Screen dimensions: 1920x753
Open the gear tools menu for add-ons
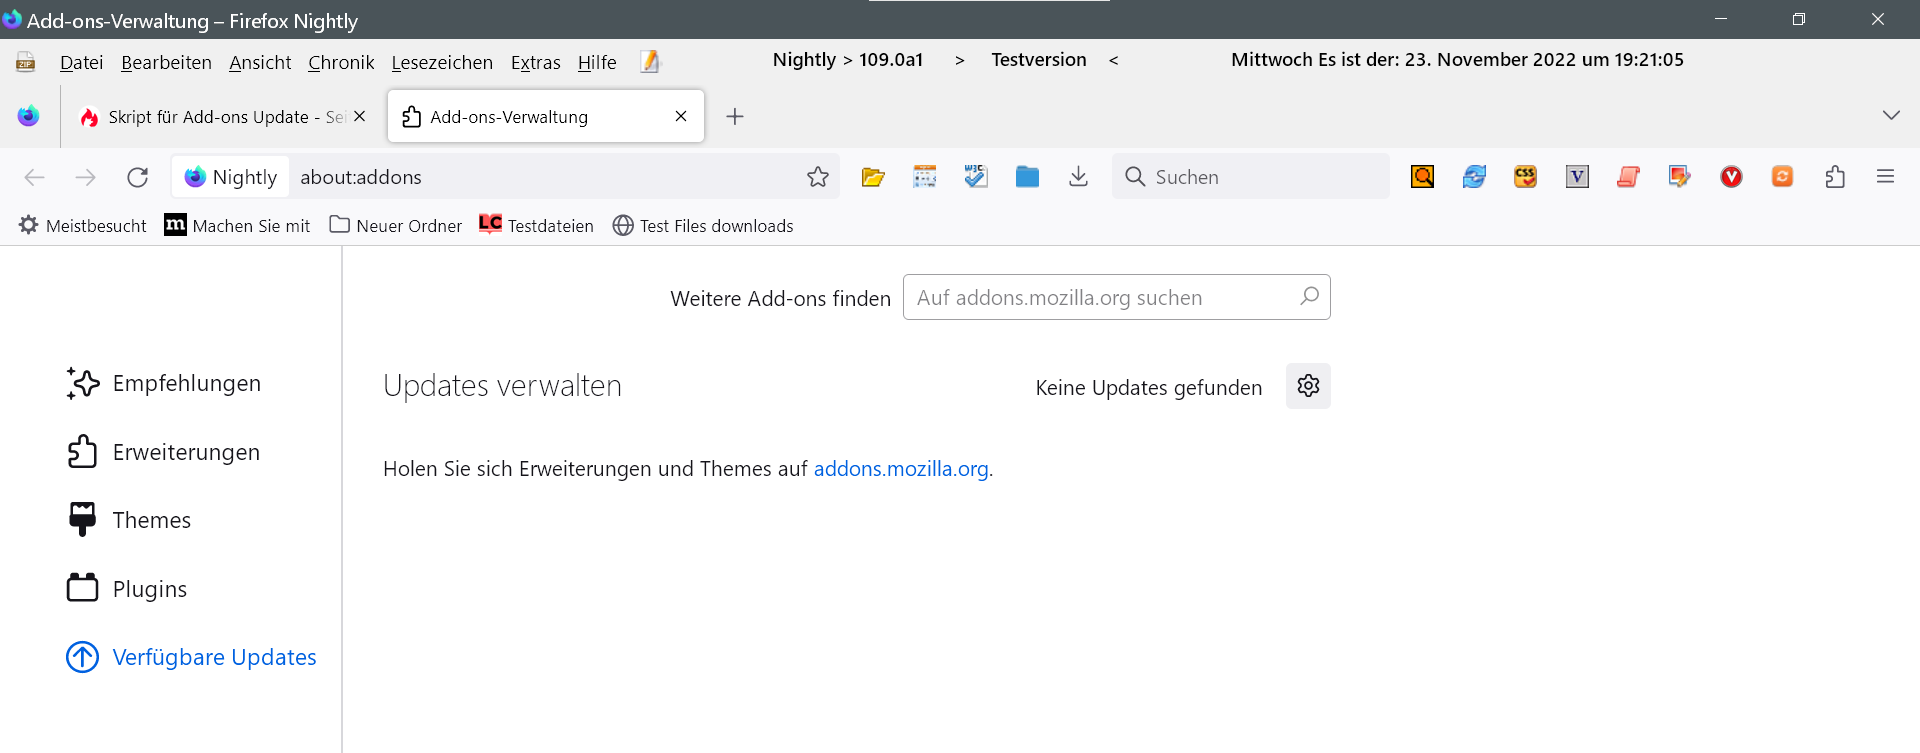point(1308,386)
